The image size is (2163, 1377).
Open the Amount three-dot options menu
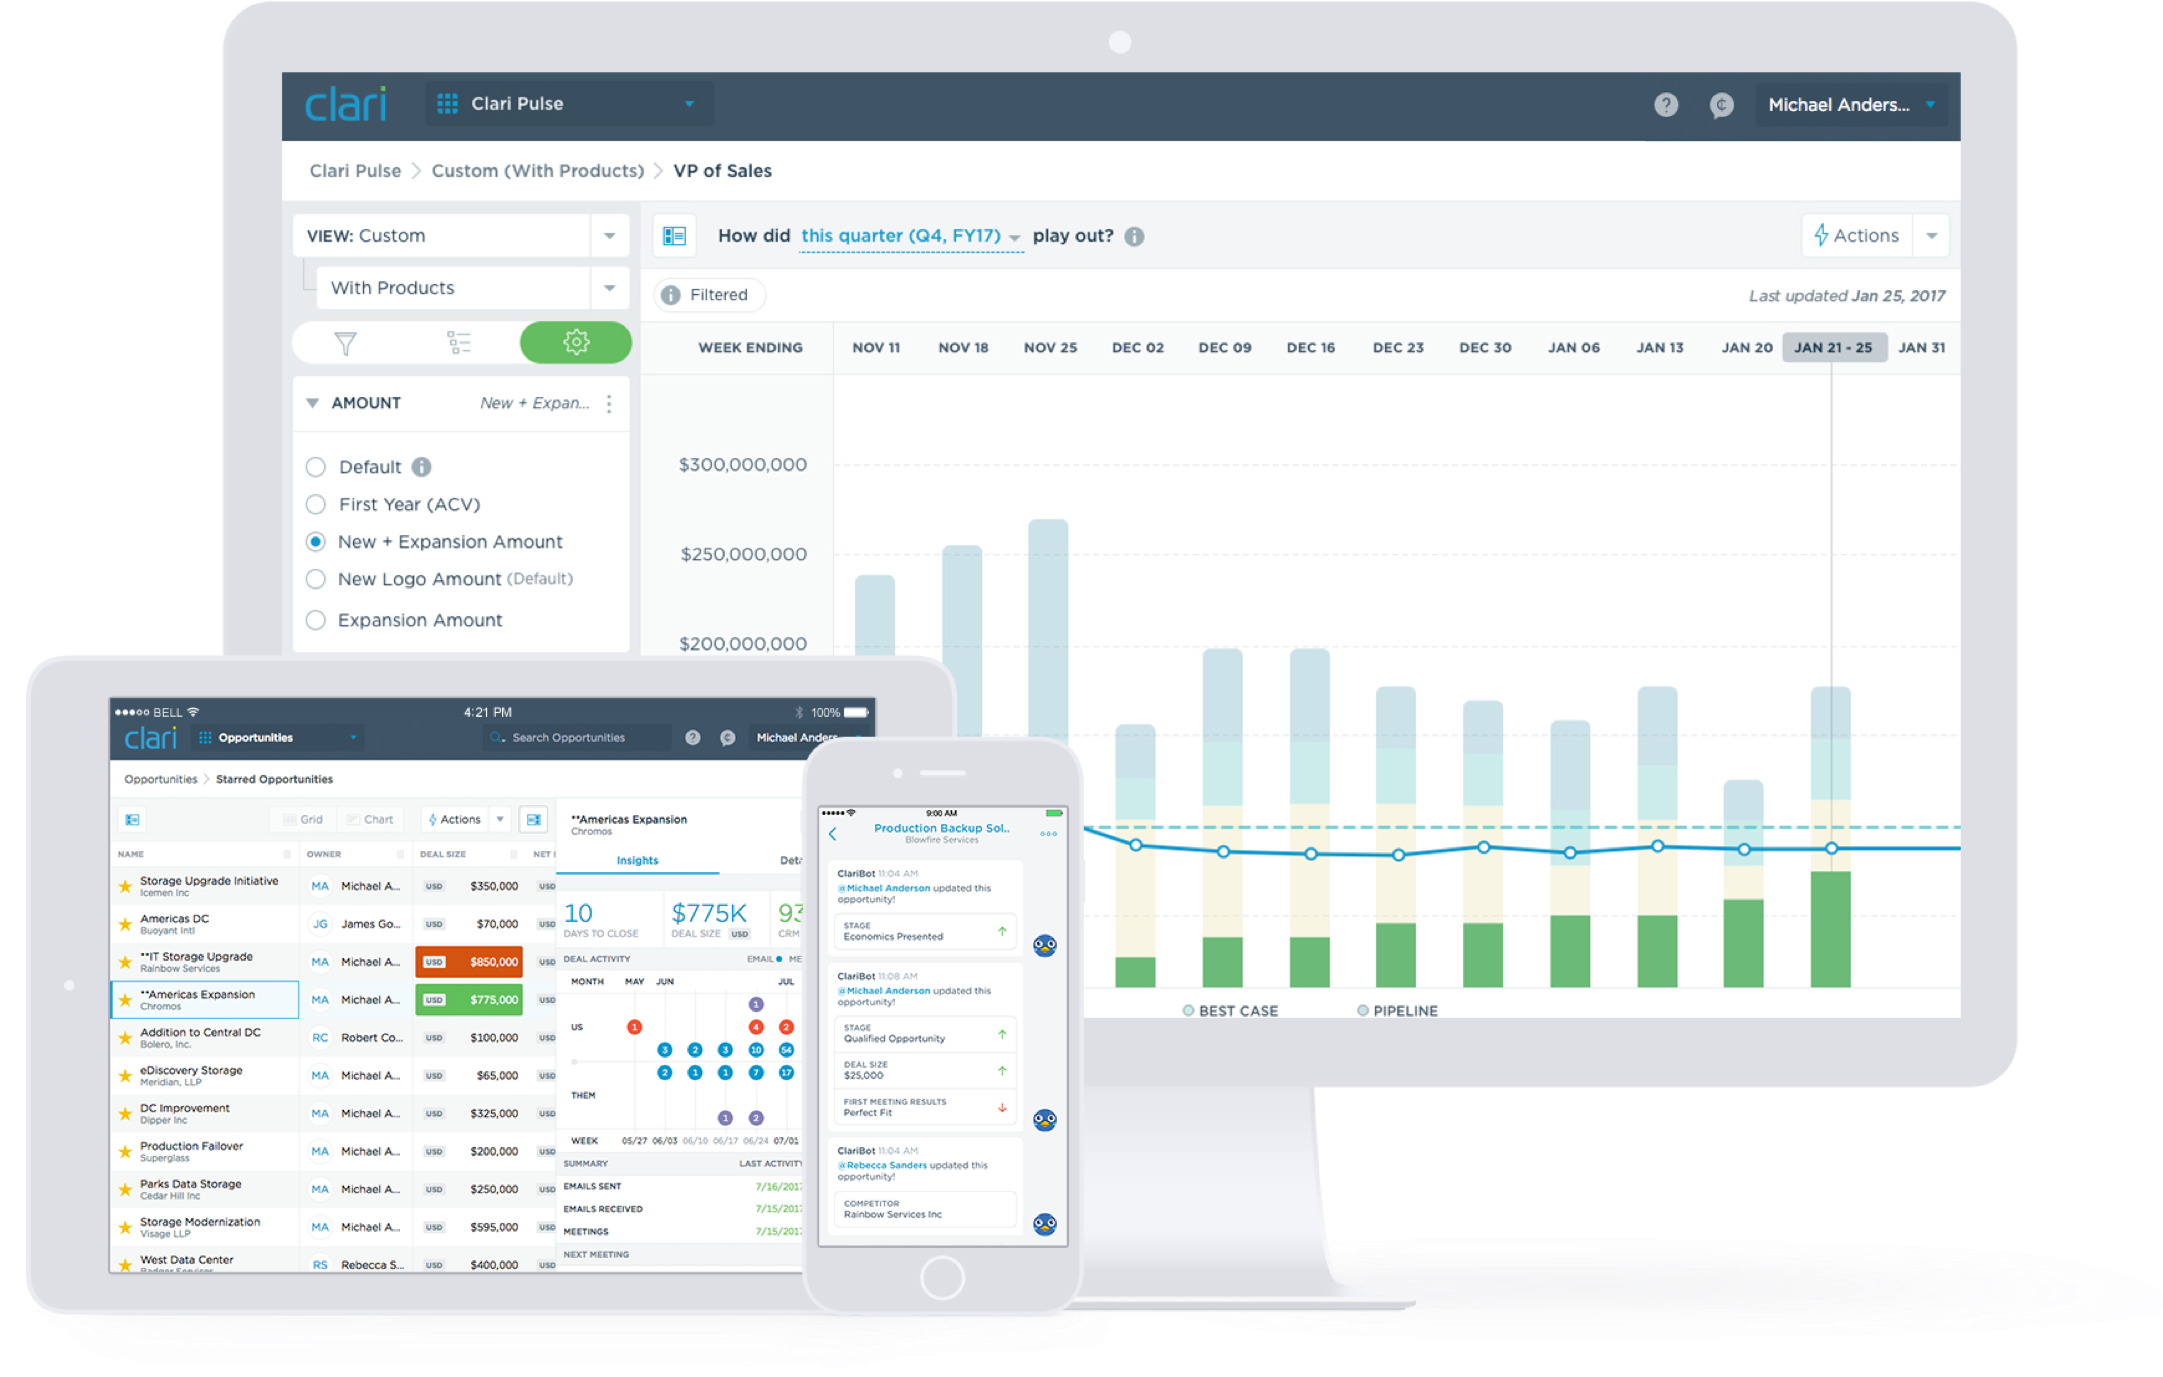point(609,403)
